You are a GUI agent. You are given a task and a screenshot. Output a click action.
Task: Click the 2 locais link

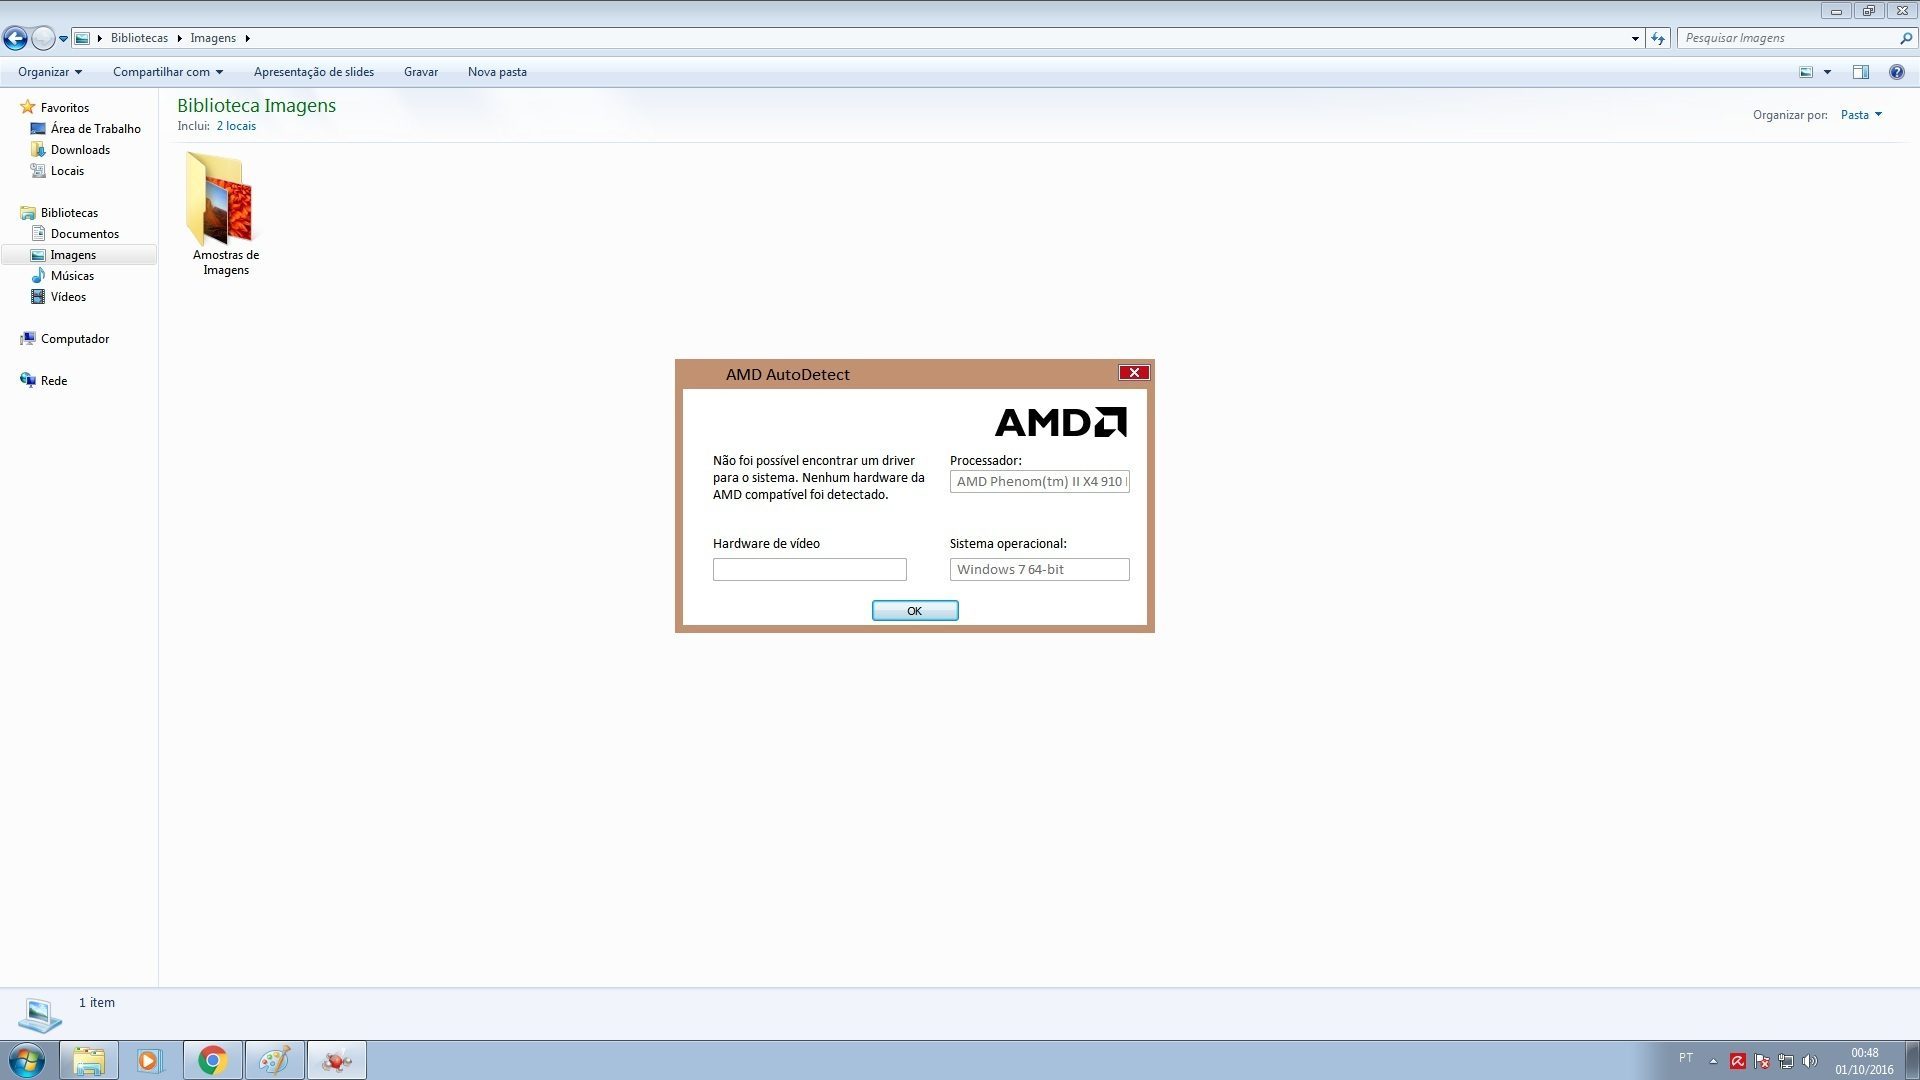coord(236,126)
